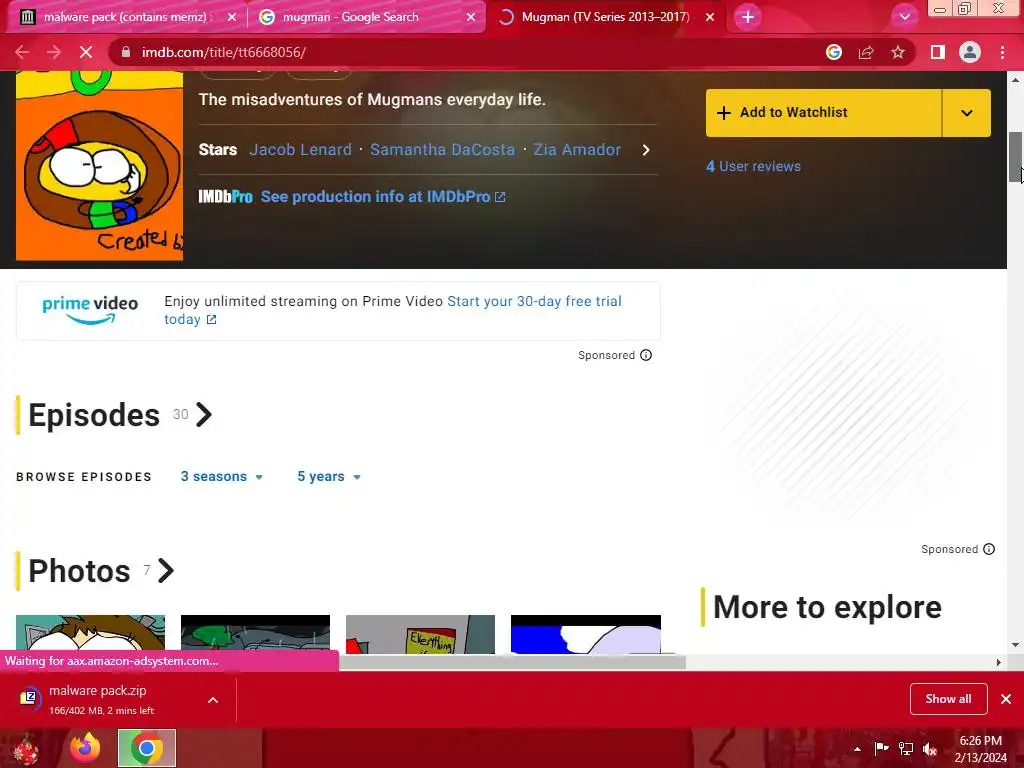The height and width of the screenshot is (768, 1024).
Task: Open Windows Start button
Action: point(26,748)
